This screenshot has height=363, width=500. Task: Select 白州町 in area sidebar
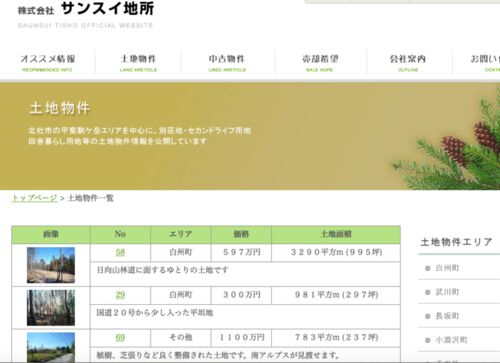point(447,268)
